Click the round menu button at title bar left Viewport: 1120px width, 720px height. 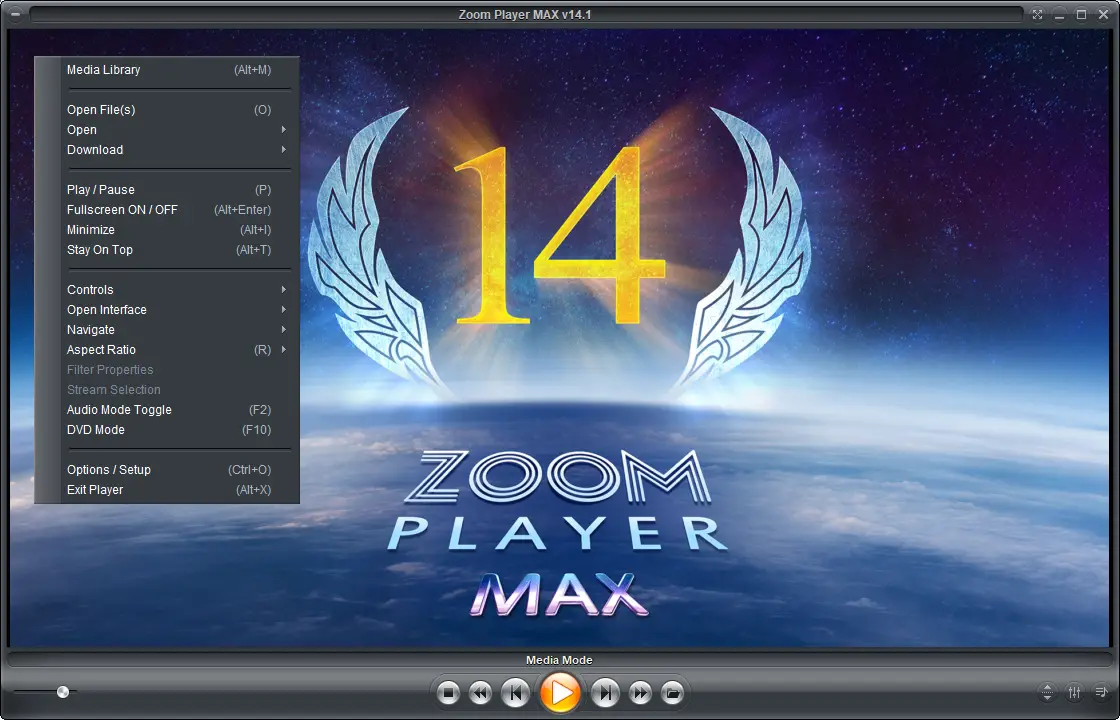pos(16,14)
